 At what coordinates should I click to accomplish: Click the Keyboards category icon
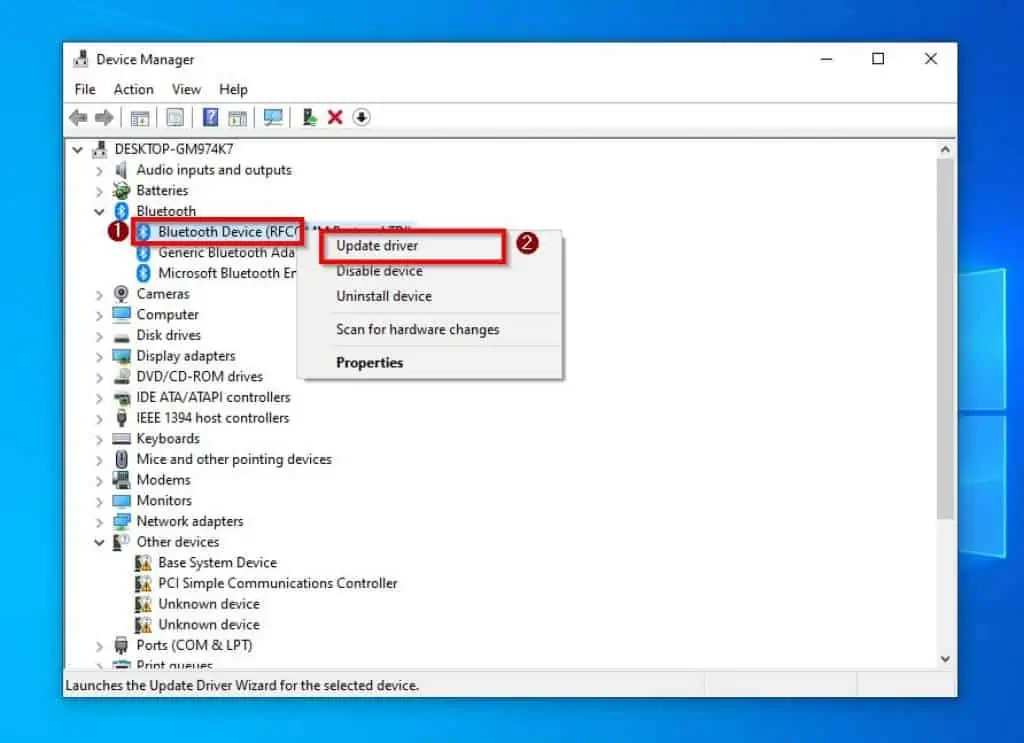pyautogui.click(x=121, y=439)
